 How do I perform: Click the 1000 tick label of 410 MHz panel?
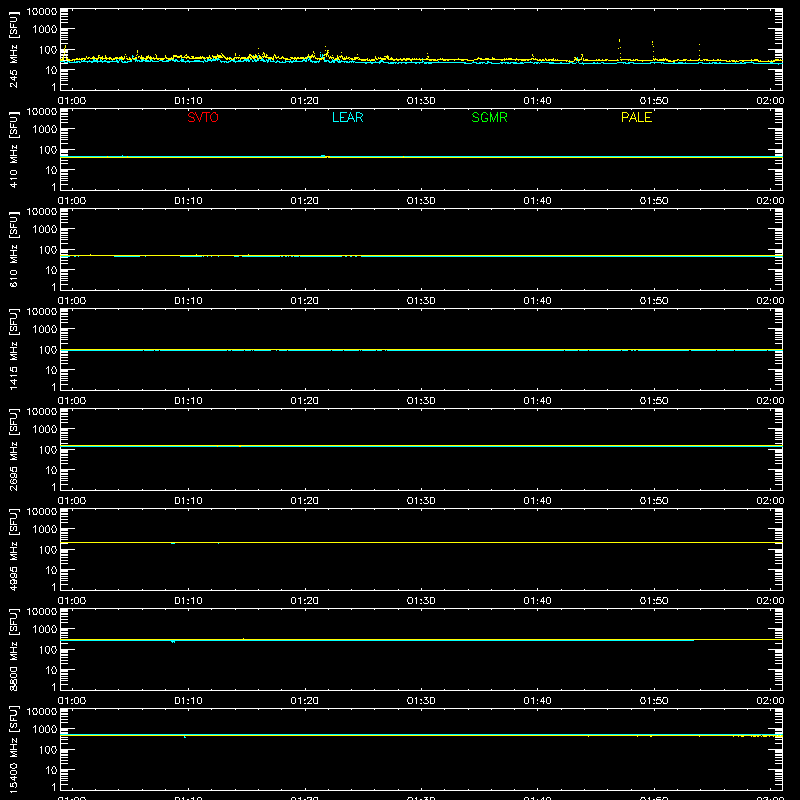[x=45, y=130]
